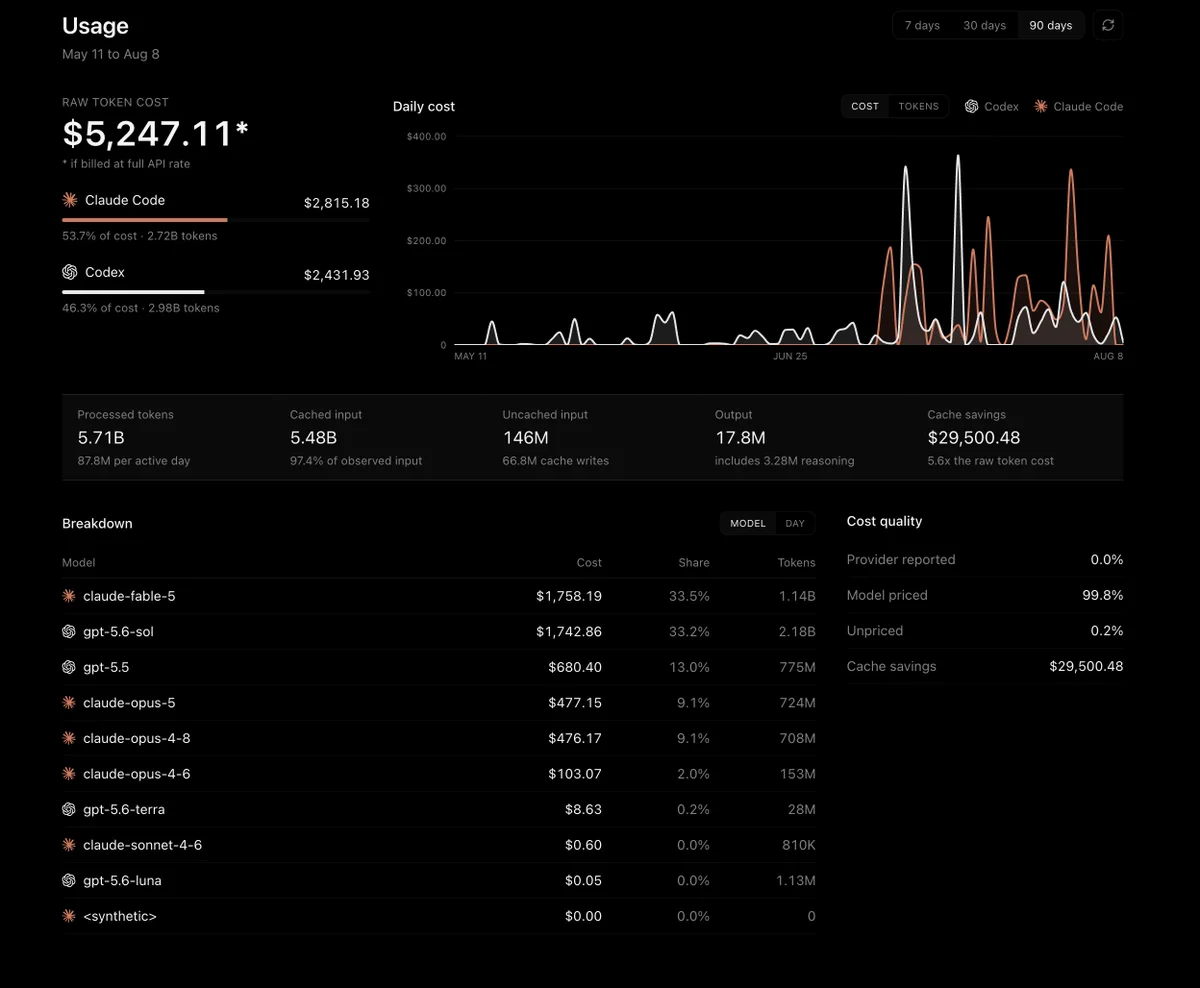This screenshot has height=988, width=1200.
Task: Click the Share column header
Action: tap(694, 563)
